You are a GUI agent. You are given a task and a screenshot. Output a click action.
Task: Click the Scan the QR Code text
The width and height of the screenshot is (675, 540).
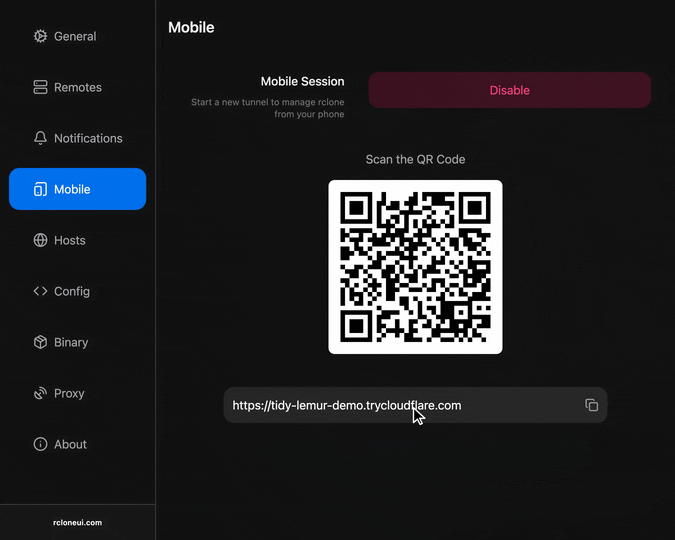pos(415,159)
